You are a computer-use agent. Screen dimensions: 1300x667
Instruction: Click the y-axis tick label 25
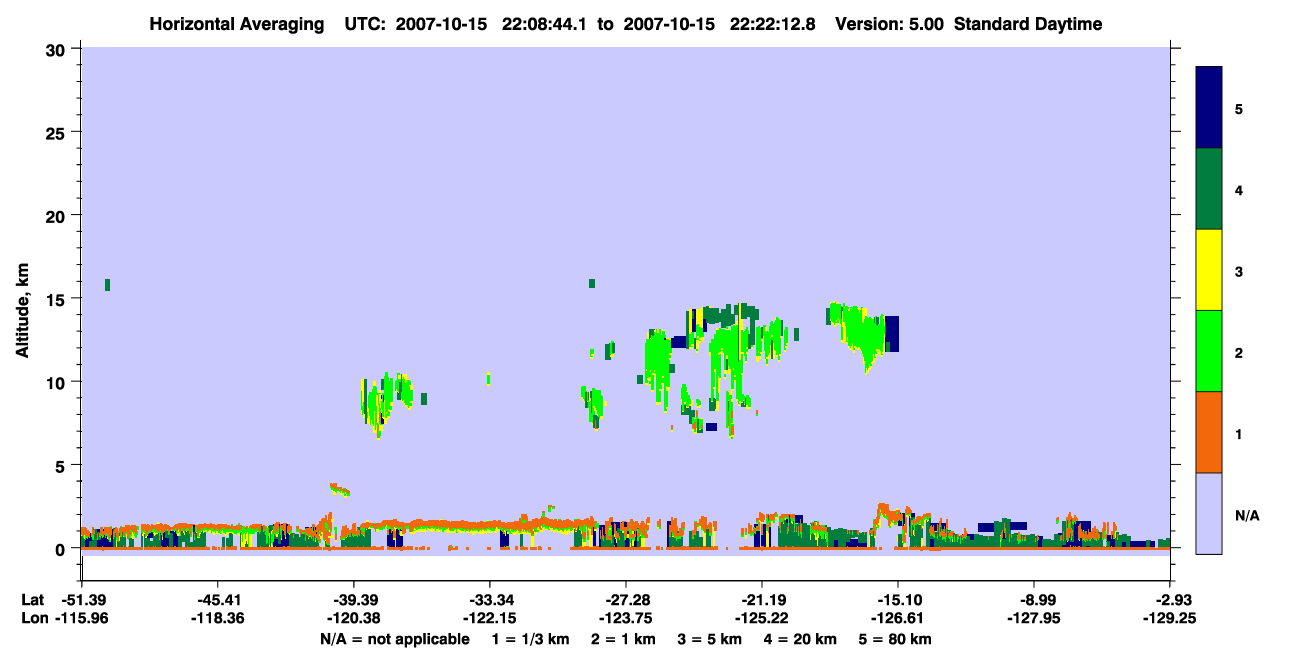pyautogui.click(x=58, y=132)
